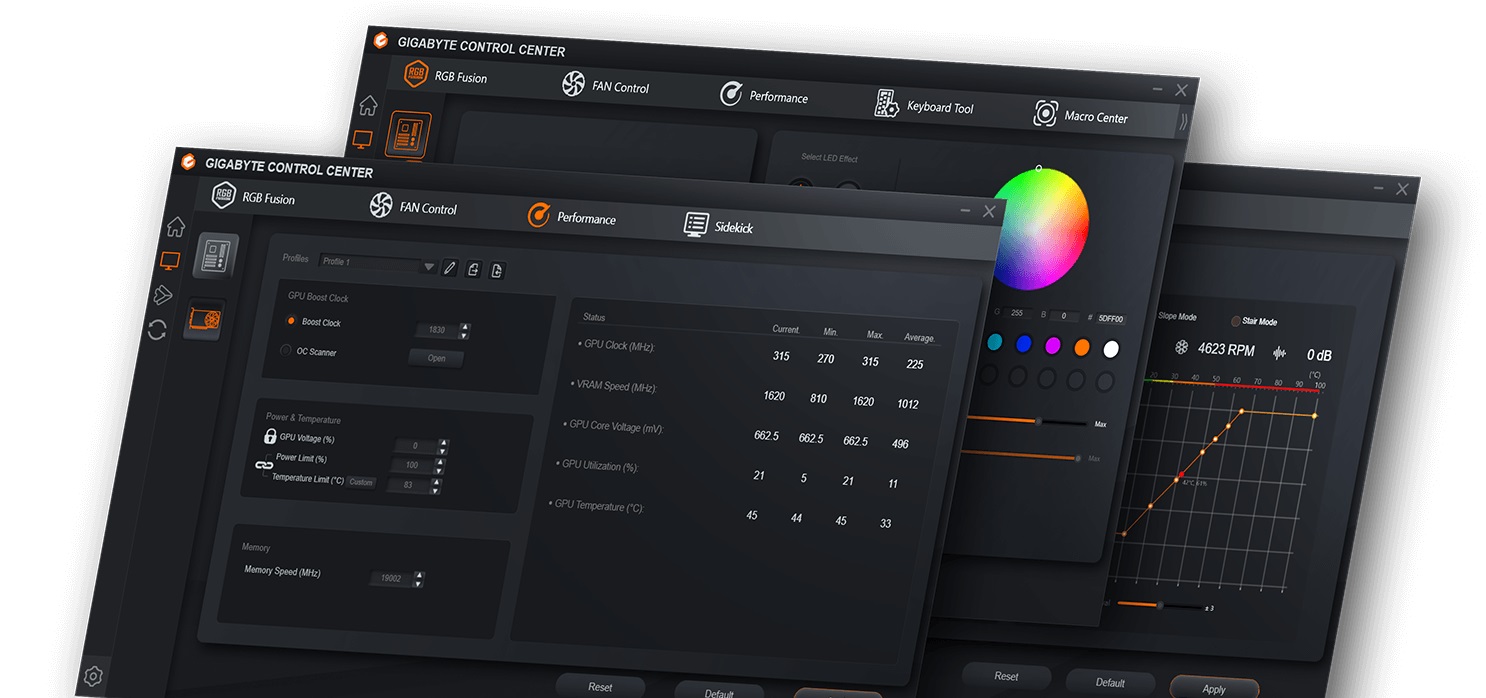Click the home icon in front window sidebar
This screenshot has height=698, width=1486.
176,227
